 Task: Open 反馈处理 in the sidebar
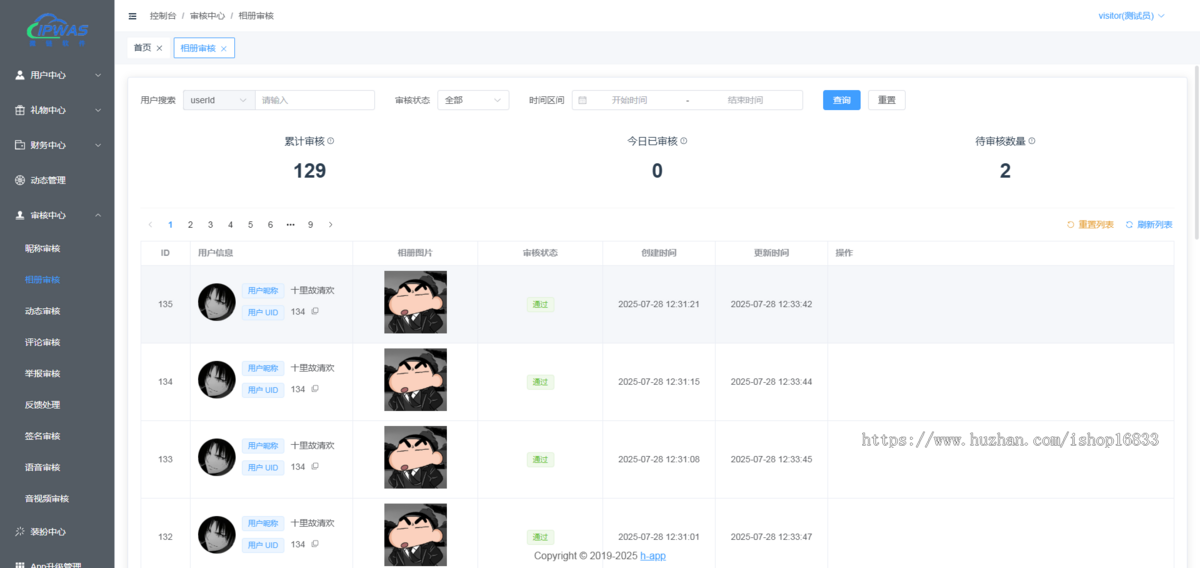(43, 404)
